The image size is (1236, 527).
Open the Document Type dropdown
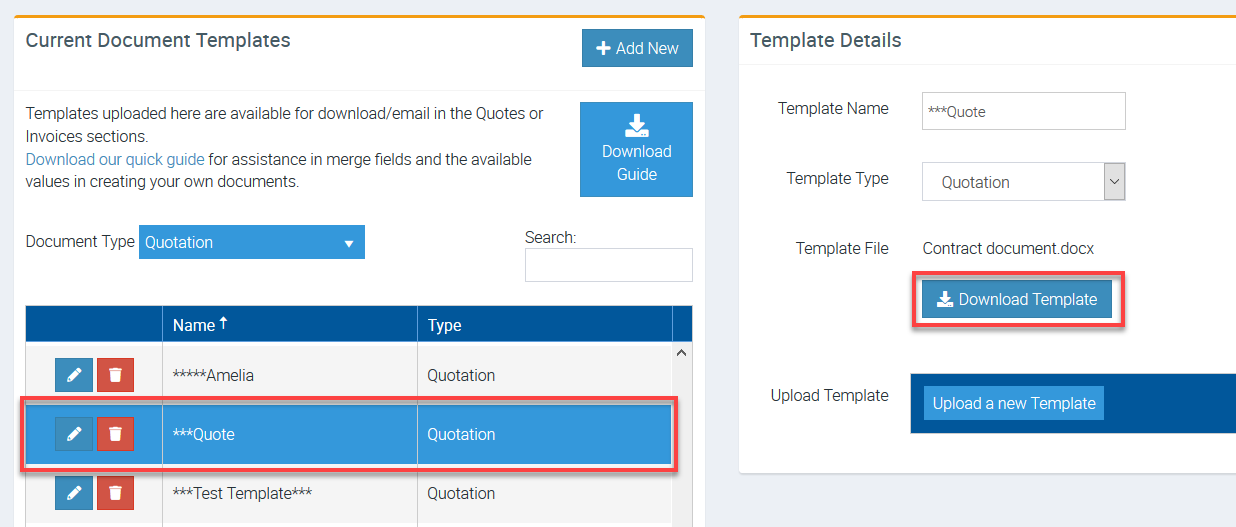251,242
